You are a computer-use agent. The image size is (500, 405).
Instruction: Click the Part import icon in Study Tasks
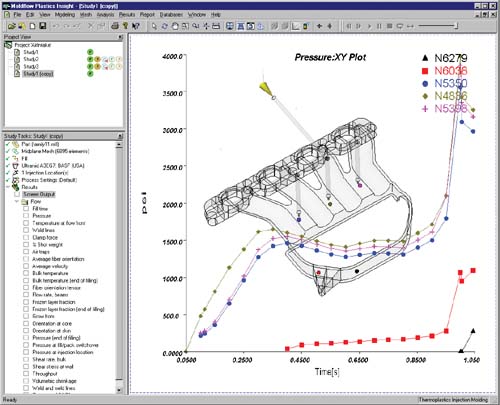pyautogui.click(x=15, y=144)
